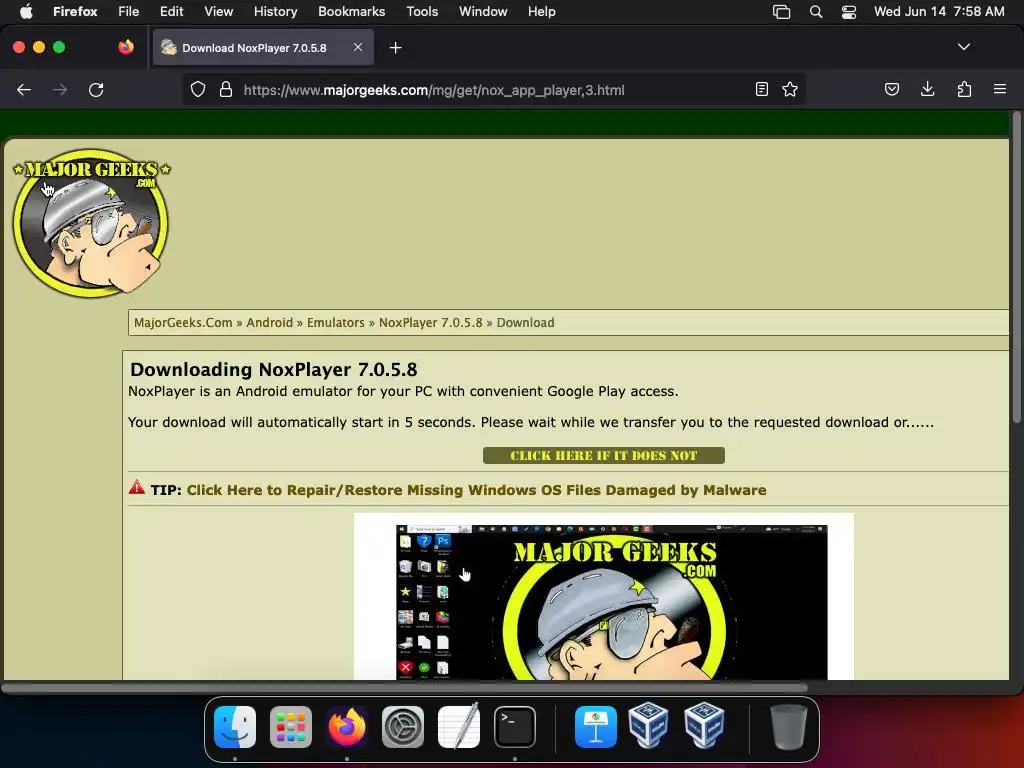1024x768 pixels.
Task: Open the File menu
Action: coord(128,12)
